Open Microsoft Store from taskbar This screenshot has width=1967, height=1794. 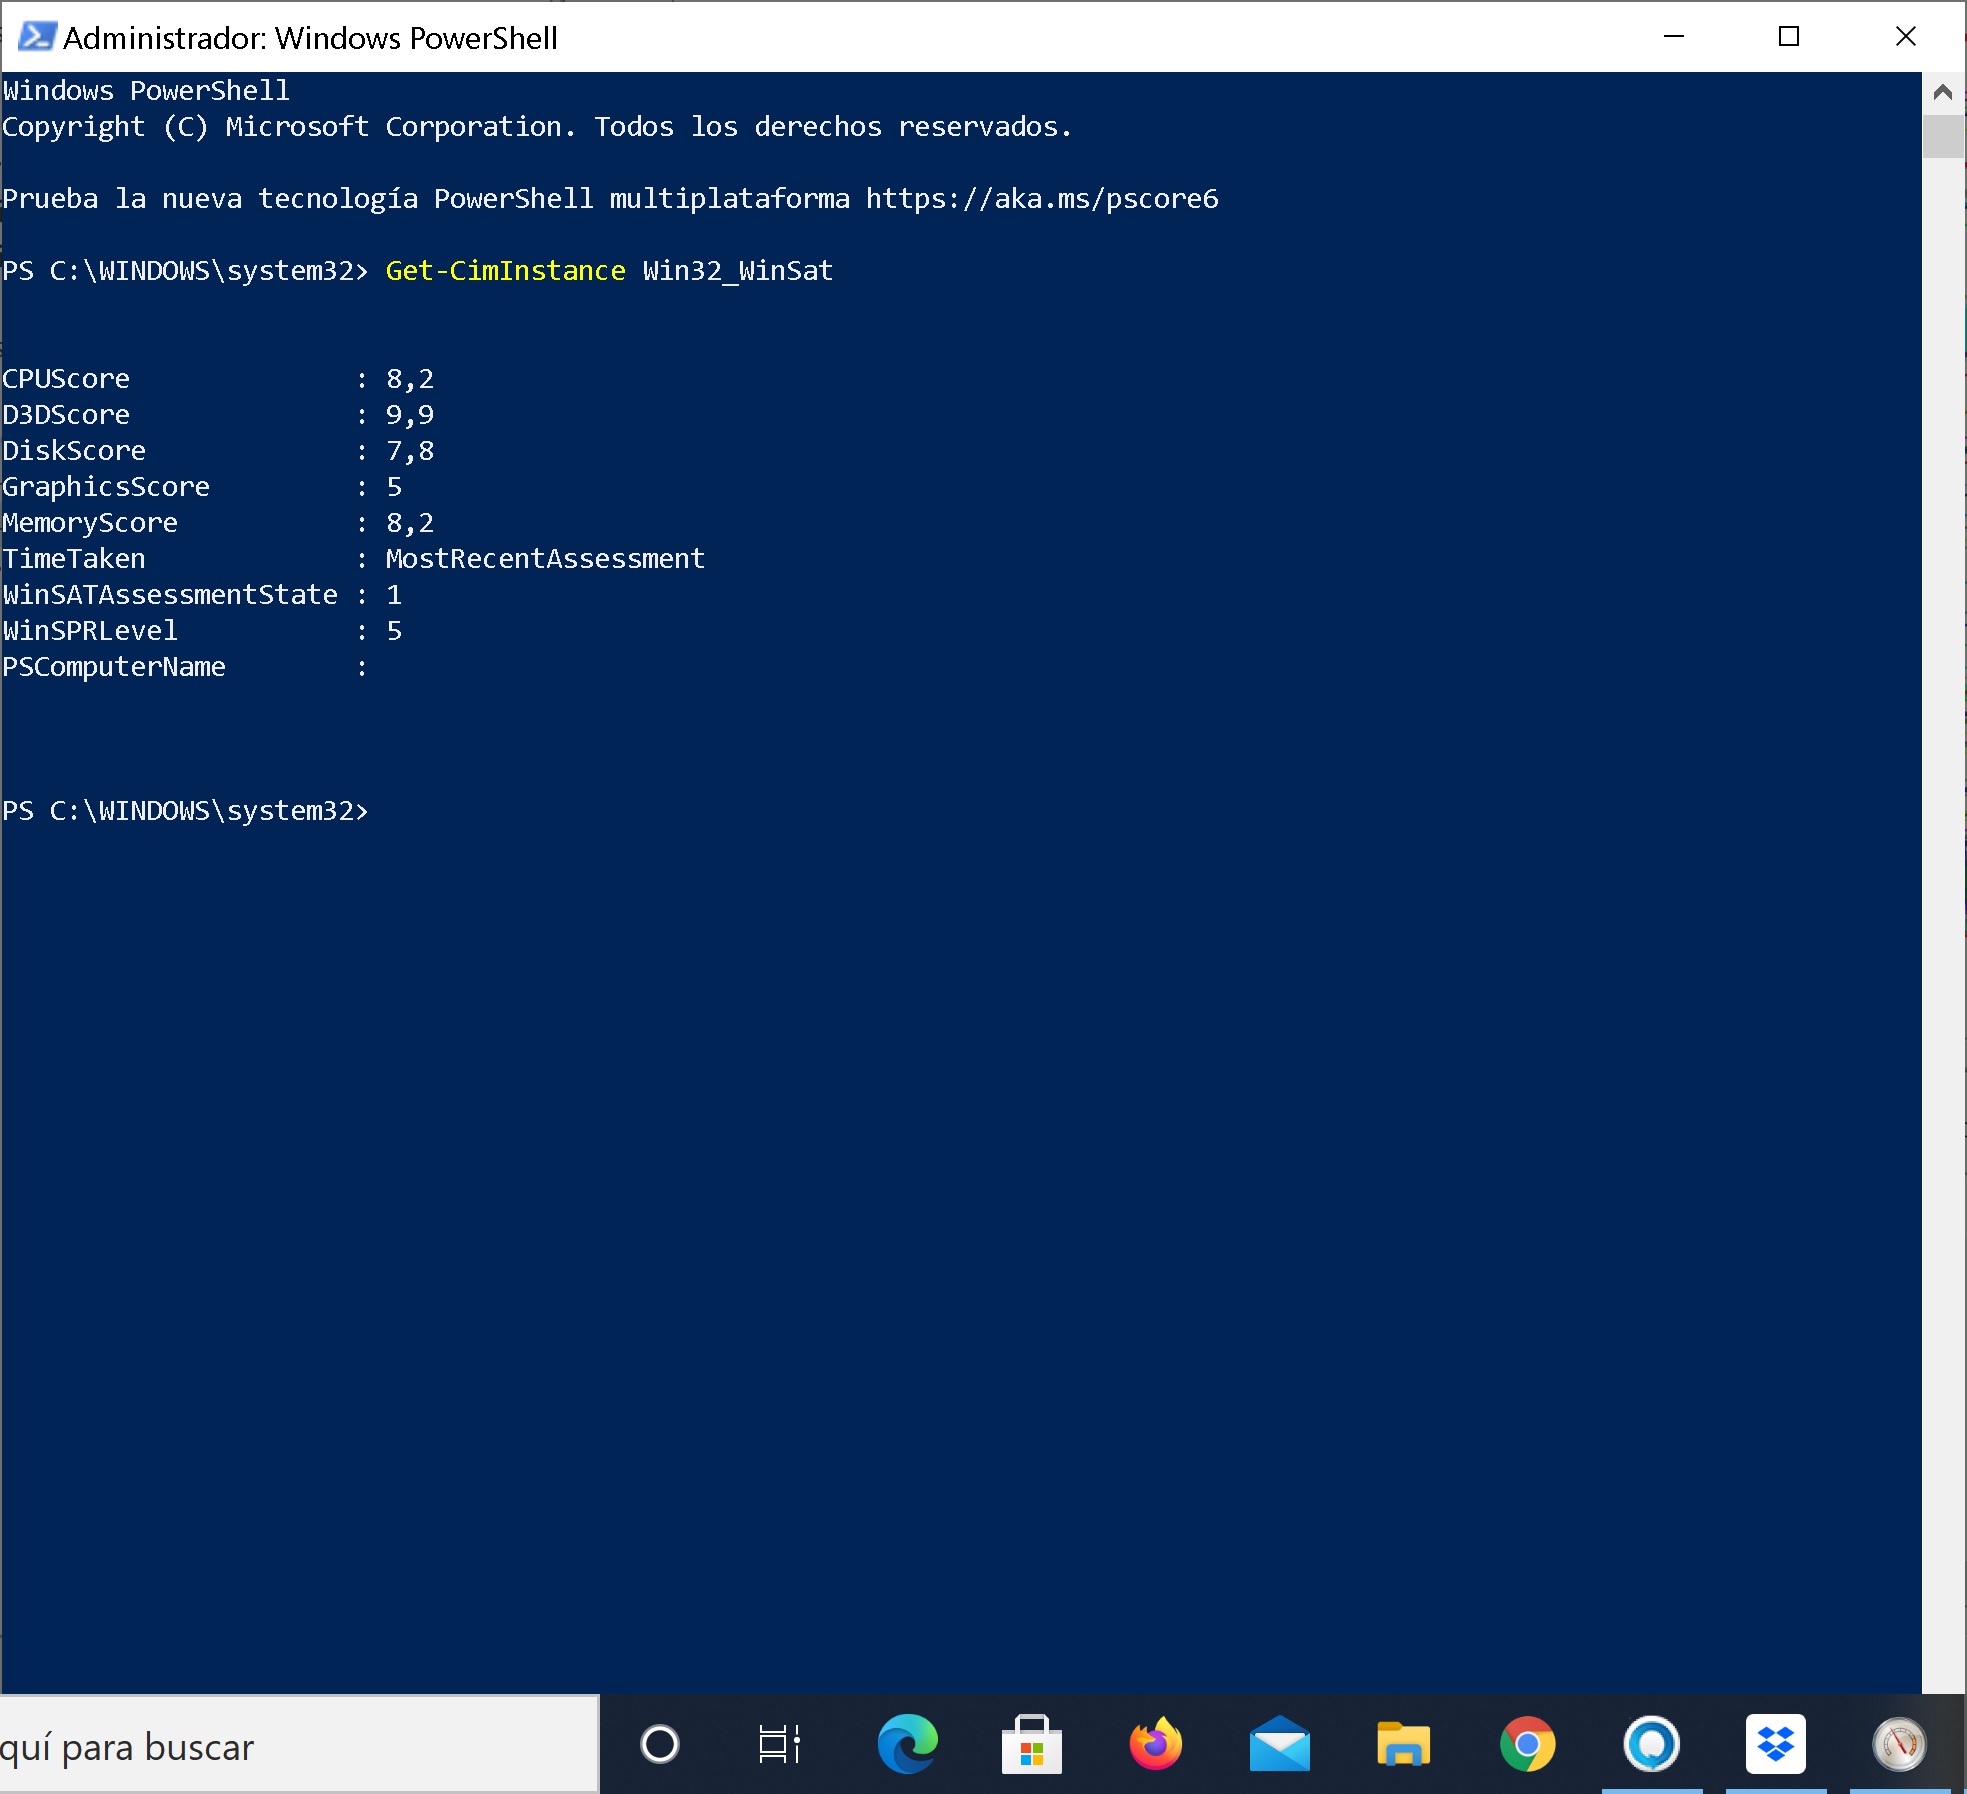[x=1031, y=1745]
